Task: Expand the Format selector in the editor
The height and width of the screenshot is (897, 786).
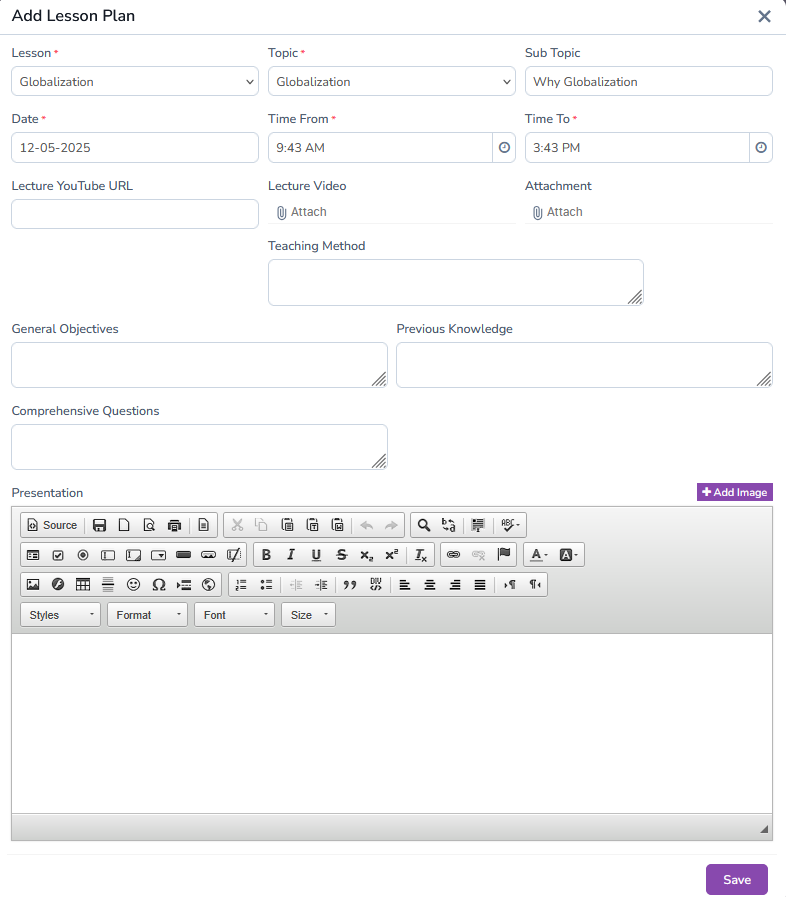Action: click(147, 614)
